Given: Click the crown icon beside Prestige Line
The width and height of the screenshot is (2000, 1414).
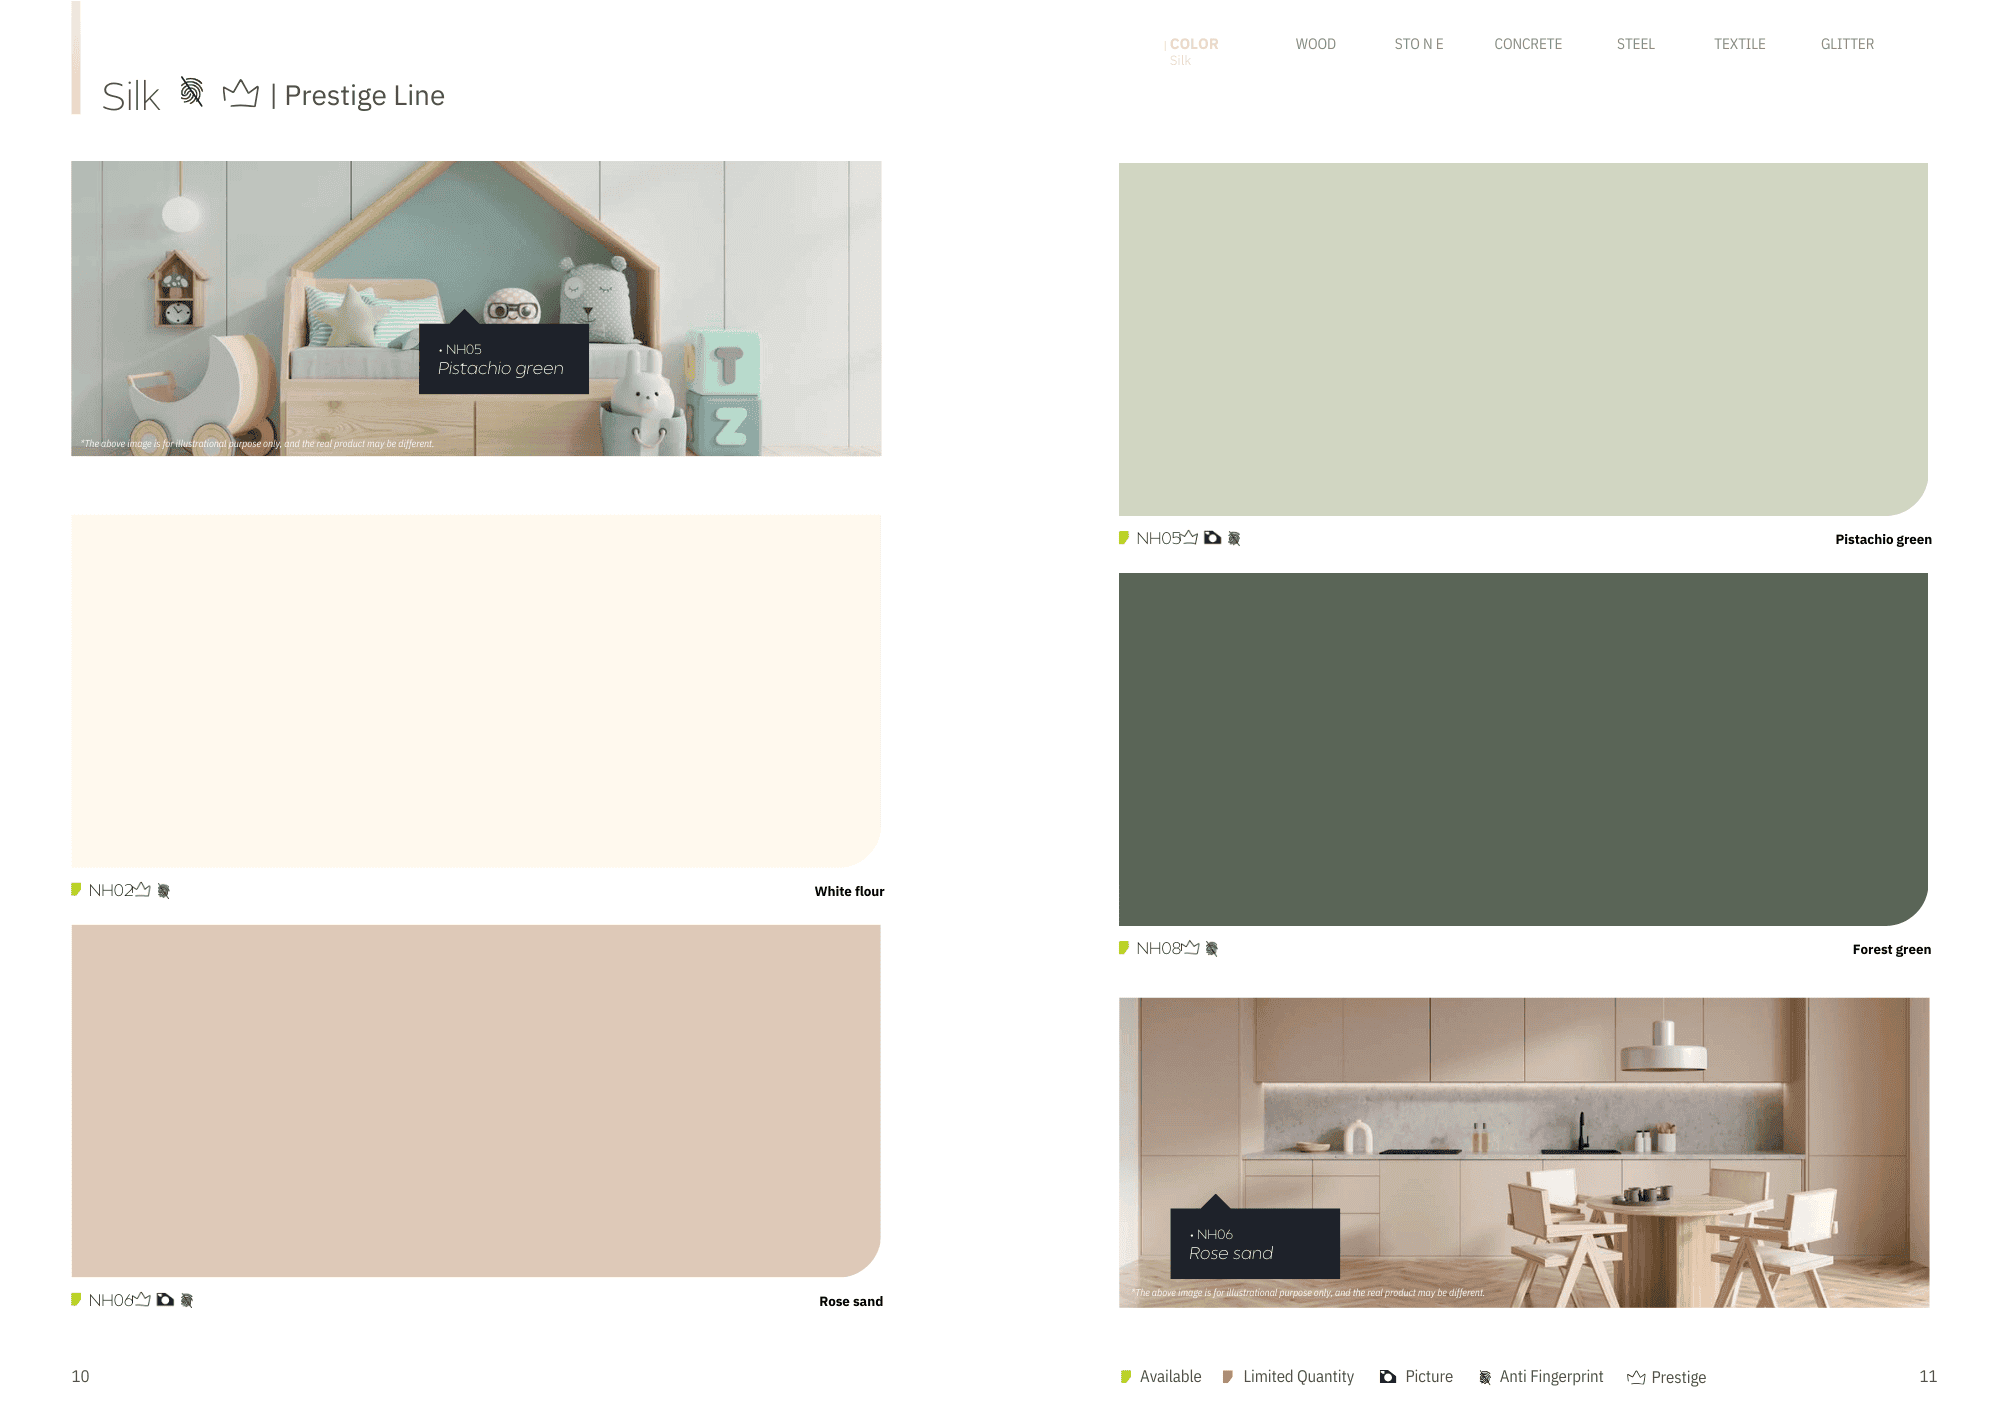Looking at the screenshot, I should click(240, 94).
